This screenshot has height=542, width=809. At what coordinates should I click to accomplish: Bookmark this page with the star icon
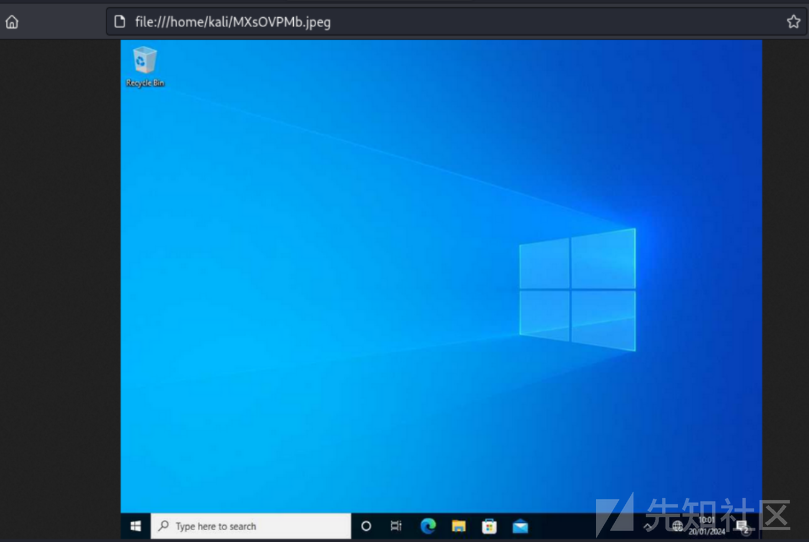pyautogui.click(x=793, y=22)
